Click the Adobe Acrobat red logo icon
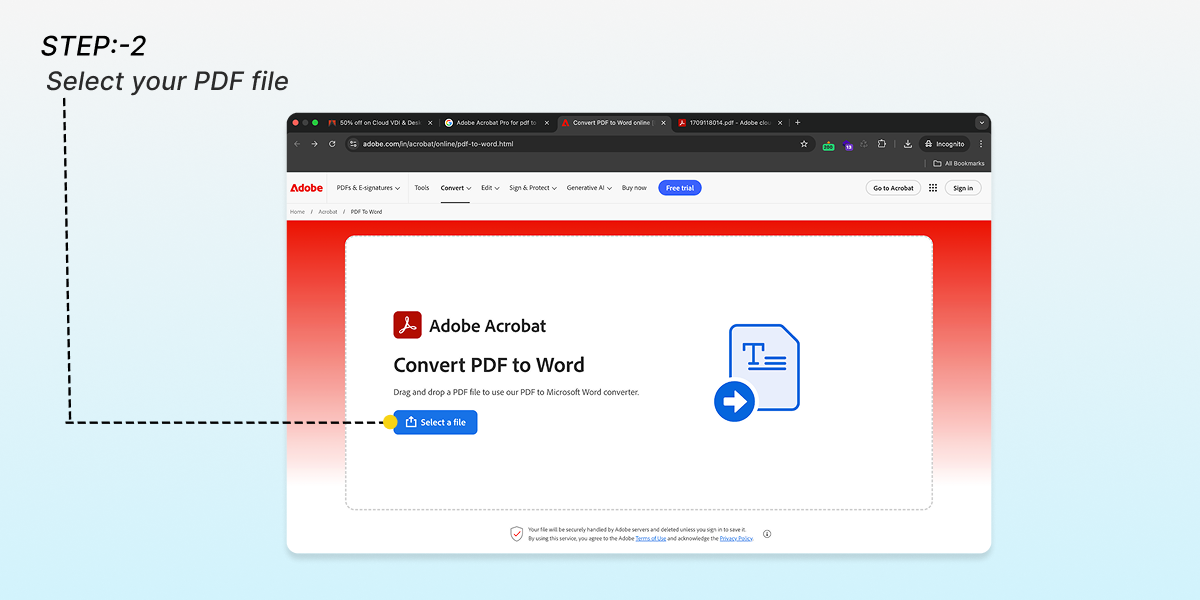 point(408,324)
